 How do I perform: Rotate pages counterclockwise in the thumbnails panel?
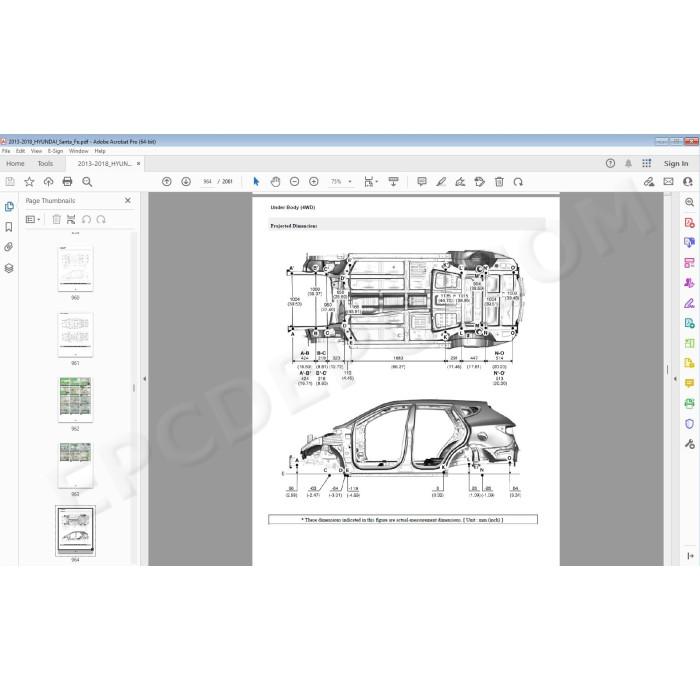coord(86,219)
